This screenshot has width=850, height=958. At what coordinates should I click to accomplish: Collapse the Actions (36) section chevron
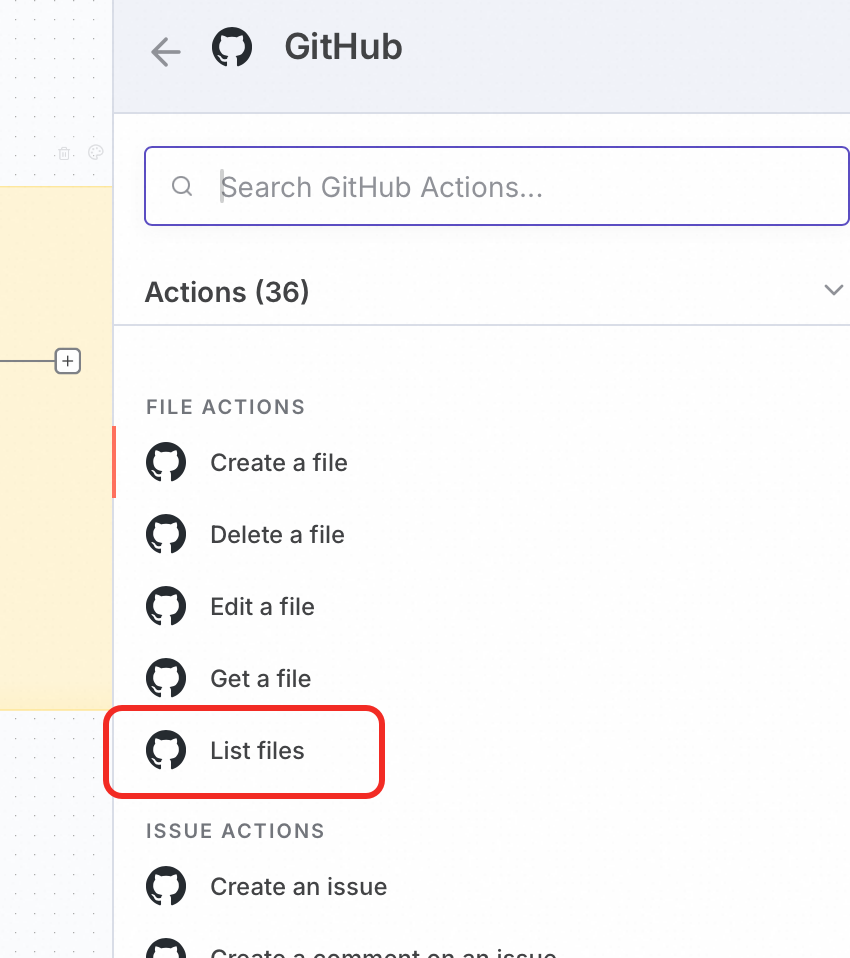tap(832, 291)
